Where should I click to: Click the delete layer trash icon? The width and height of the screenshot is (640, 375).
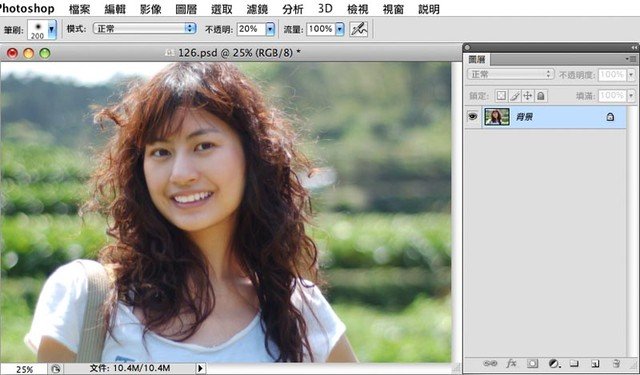point(616,363)
